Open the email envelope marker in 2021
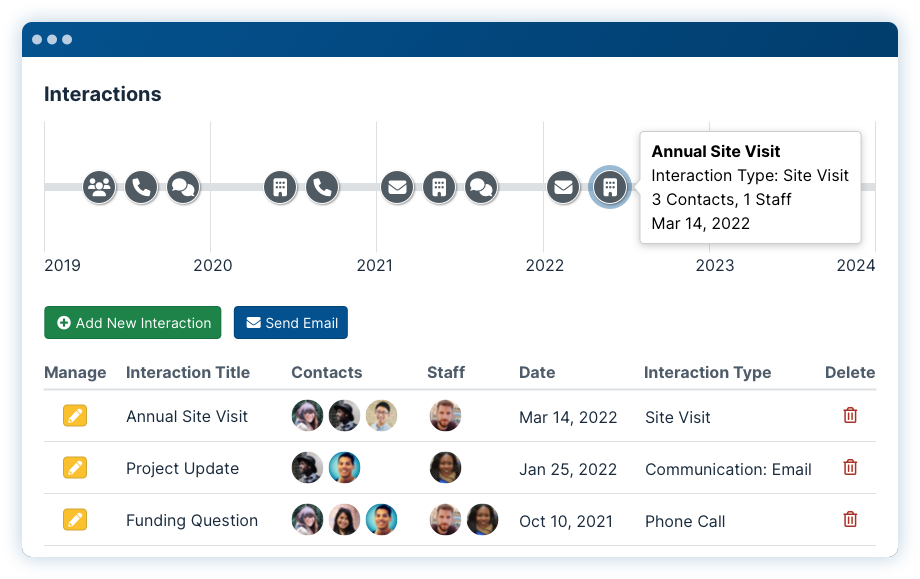920x579 pixels. click(x=397, y=187)
